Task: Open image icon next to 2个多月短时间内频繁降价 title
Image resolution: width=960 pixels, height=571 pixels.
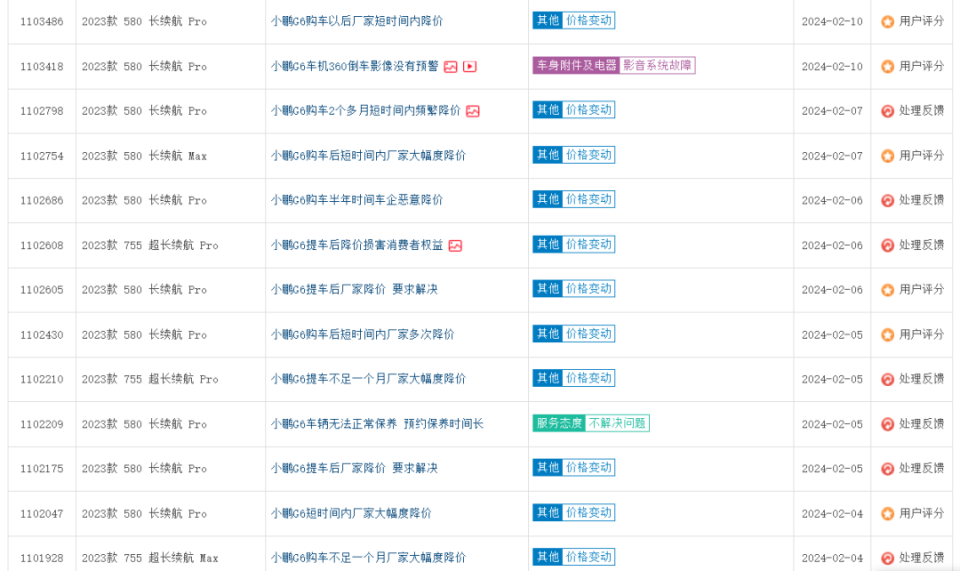Action: 473,111
